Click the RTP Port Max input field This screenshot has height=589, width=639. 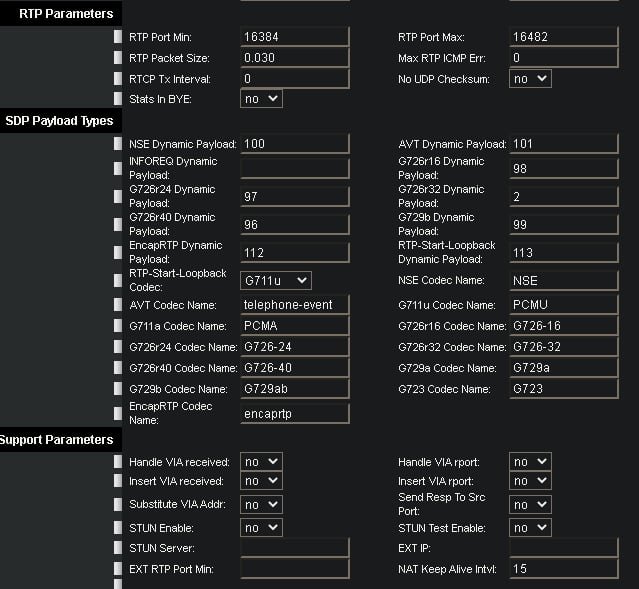[x=564, y=37]
